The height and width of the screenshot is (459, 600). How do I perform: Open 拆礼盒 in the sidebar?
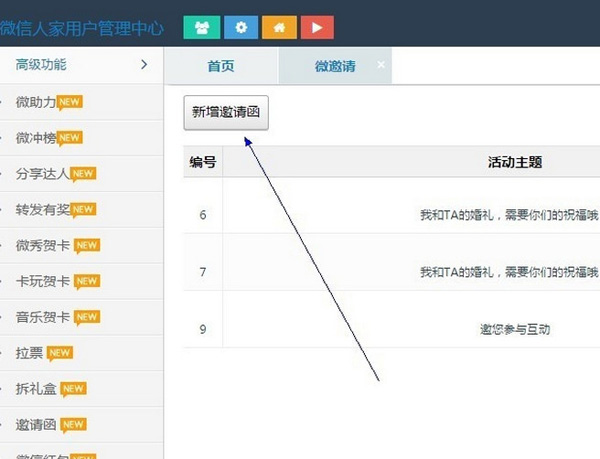[x=82, y=389]
